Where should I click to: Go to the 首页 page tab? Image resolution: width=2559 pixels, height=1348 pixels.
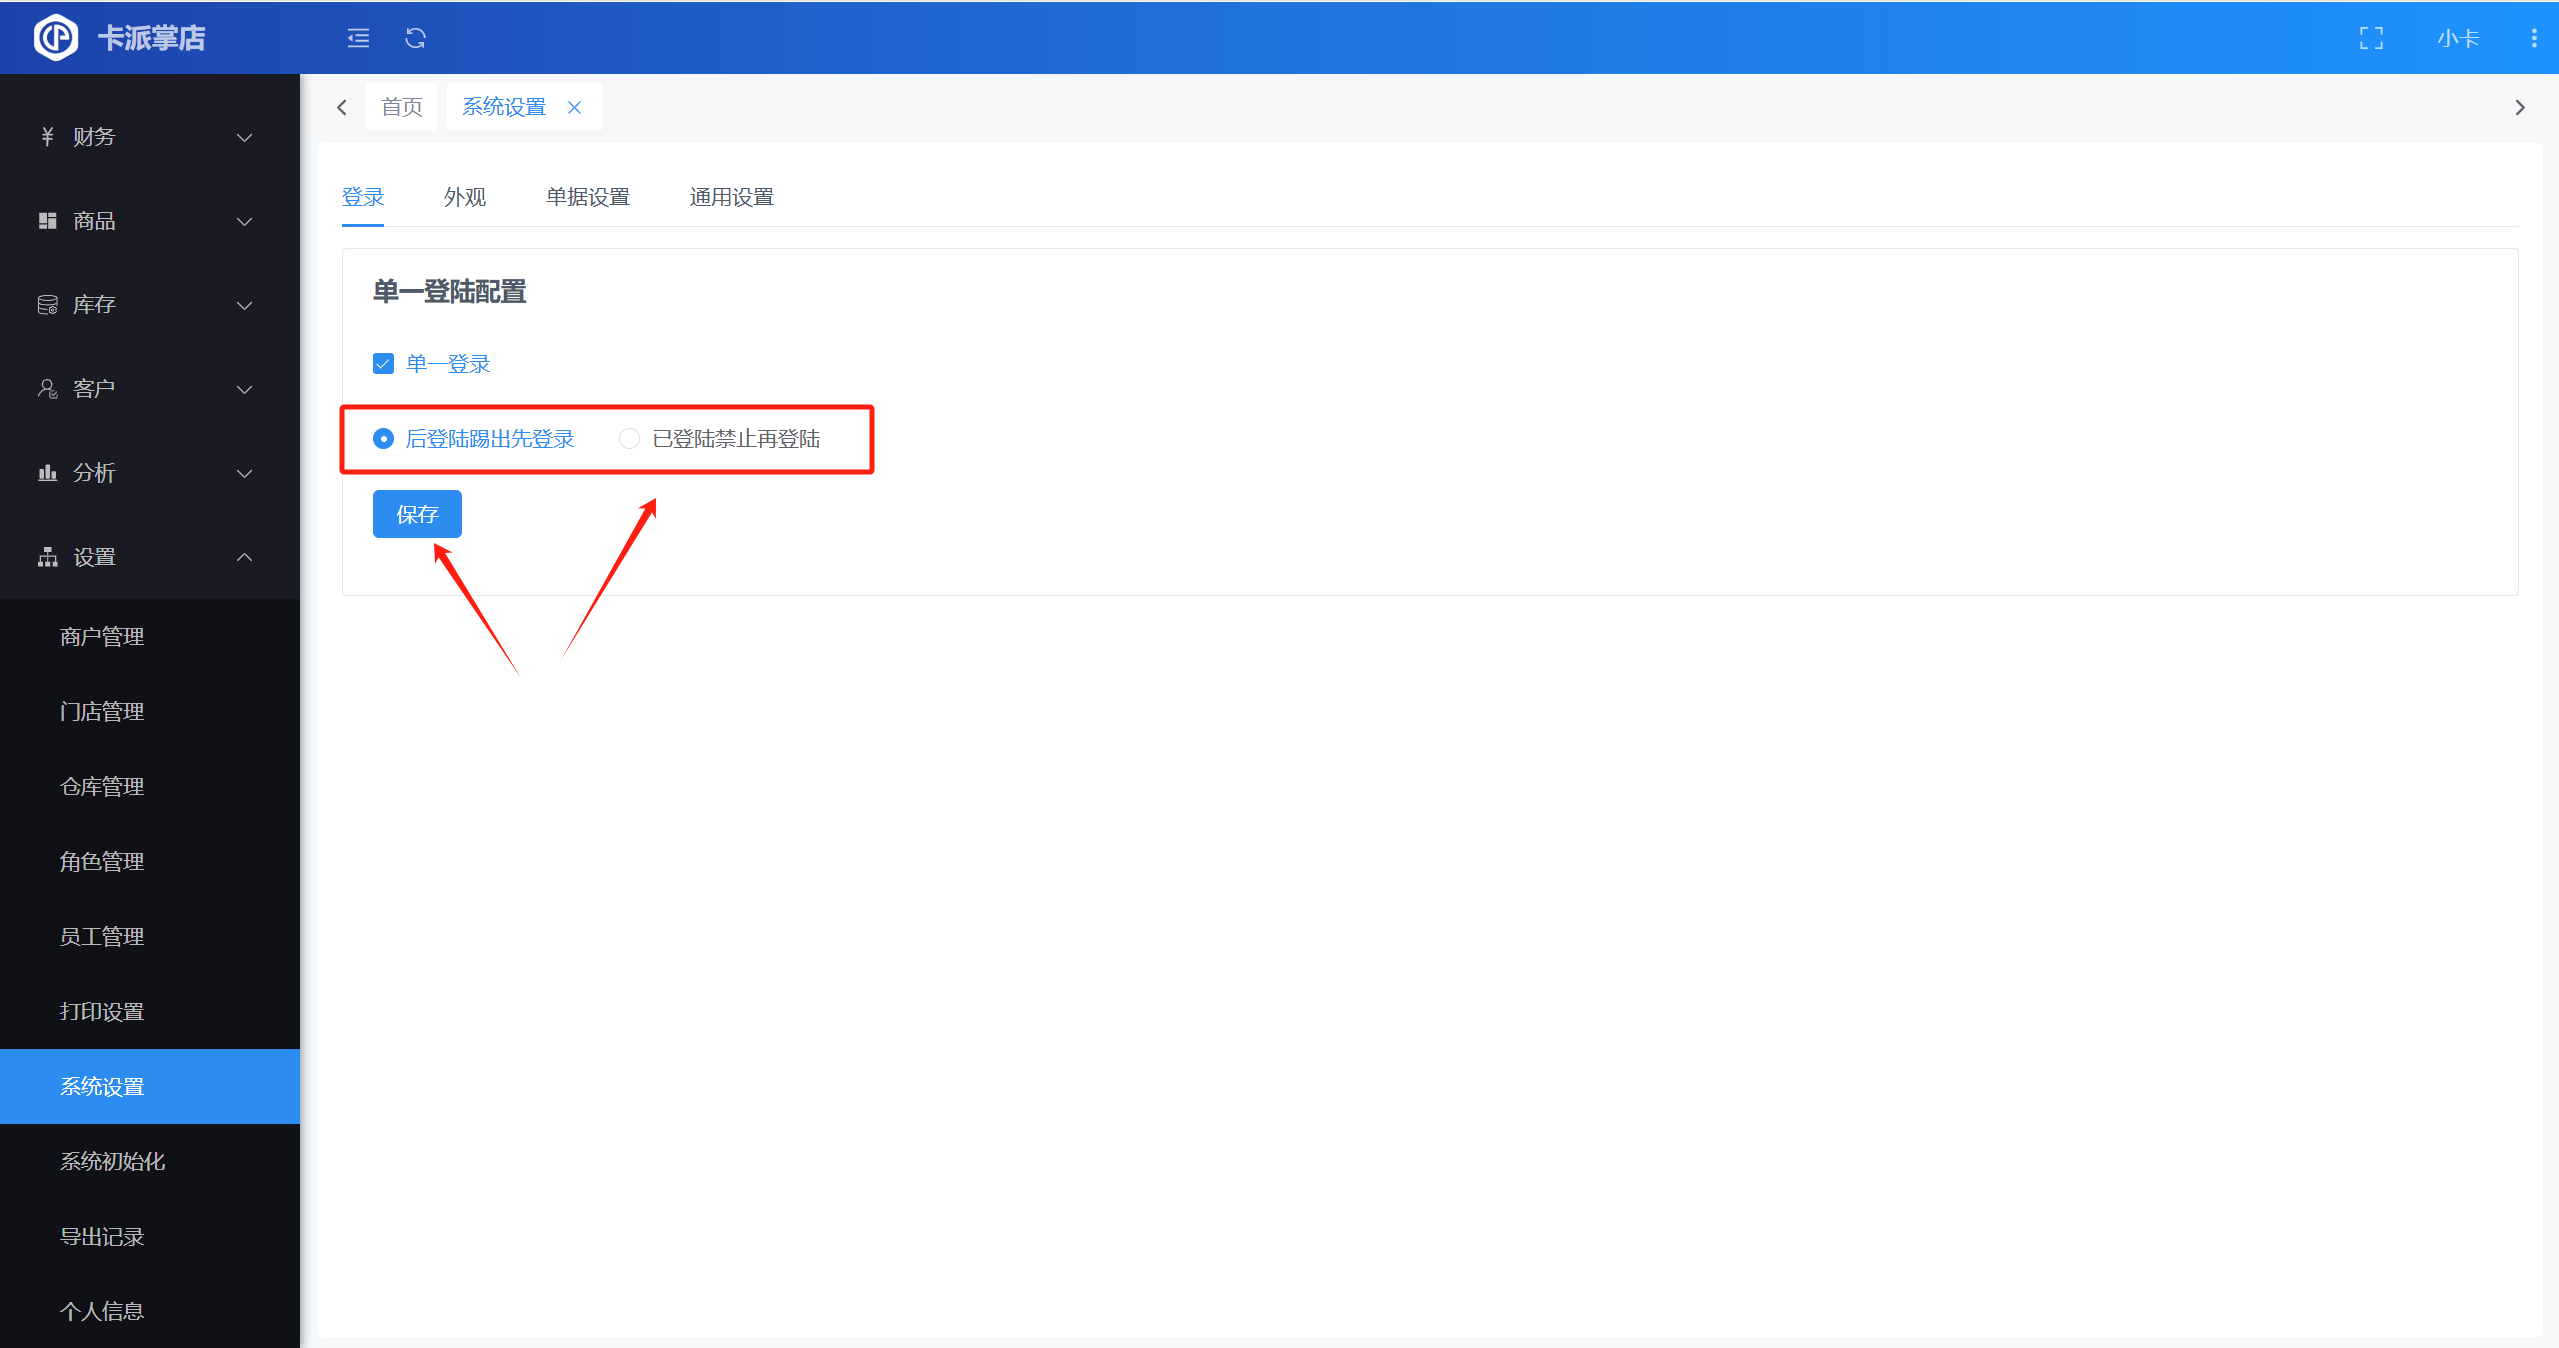coord(402,107)
